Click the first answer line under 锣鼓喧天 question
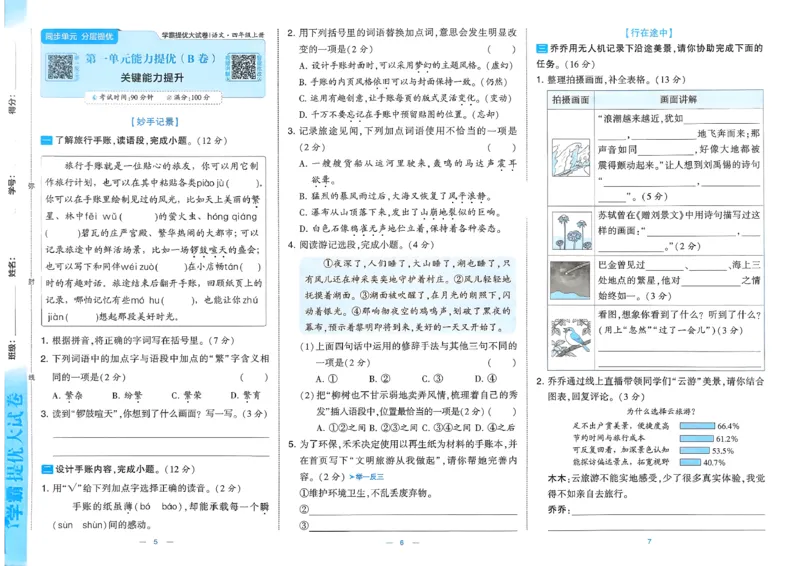The width and height of the screenshot is (800, 566). (161, 433)
